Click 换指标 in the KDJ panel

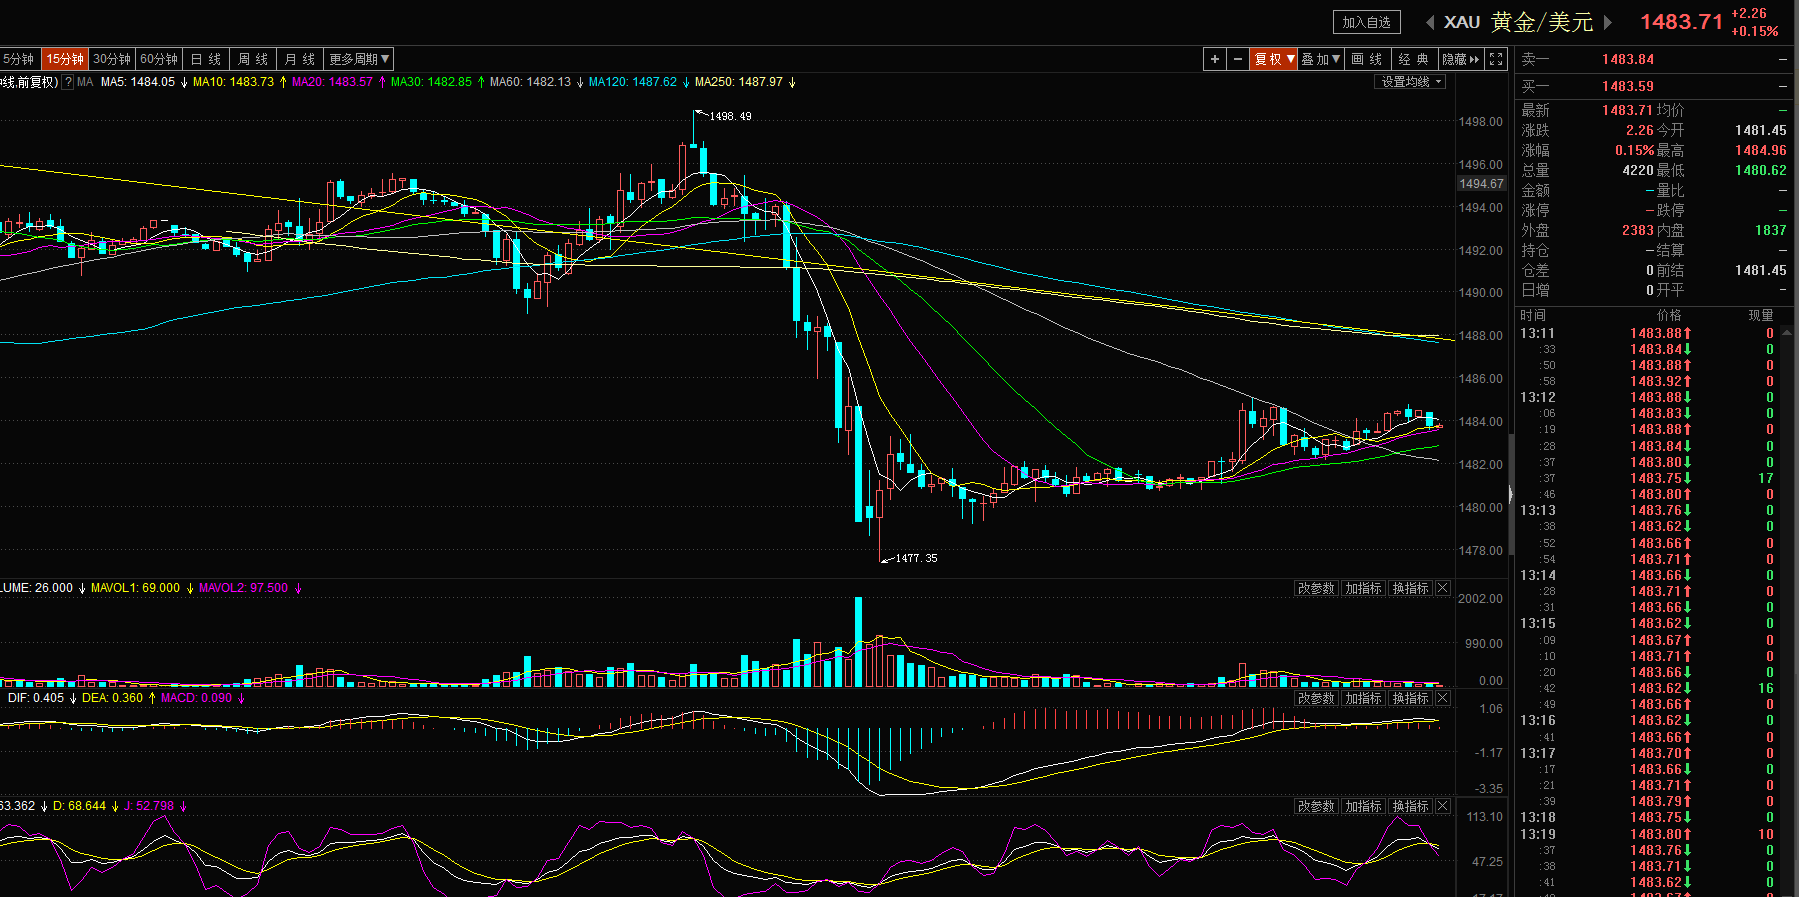[x=1410, y=806]
